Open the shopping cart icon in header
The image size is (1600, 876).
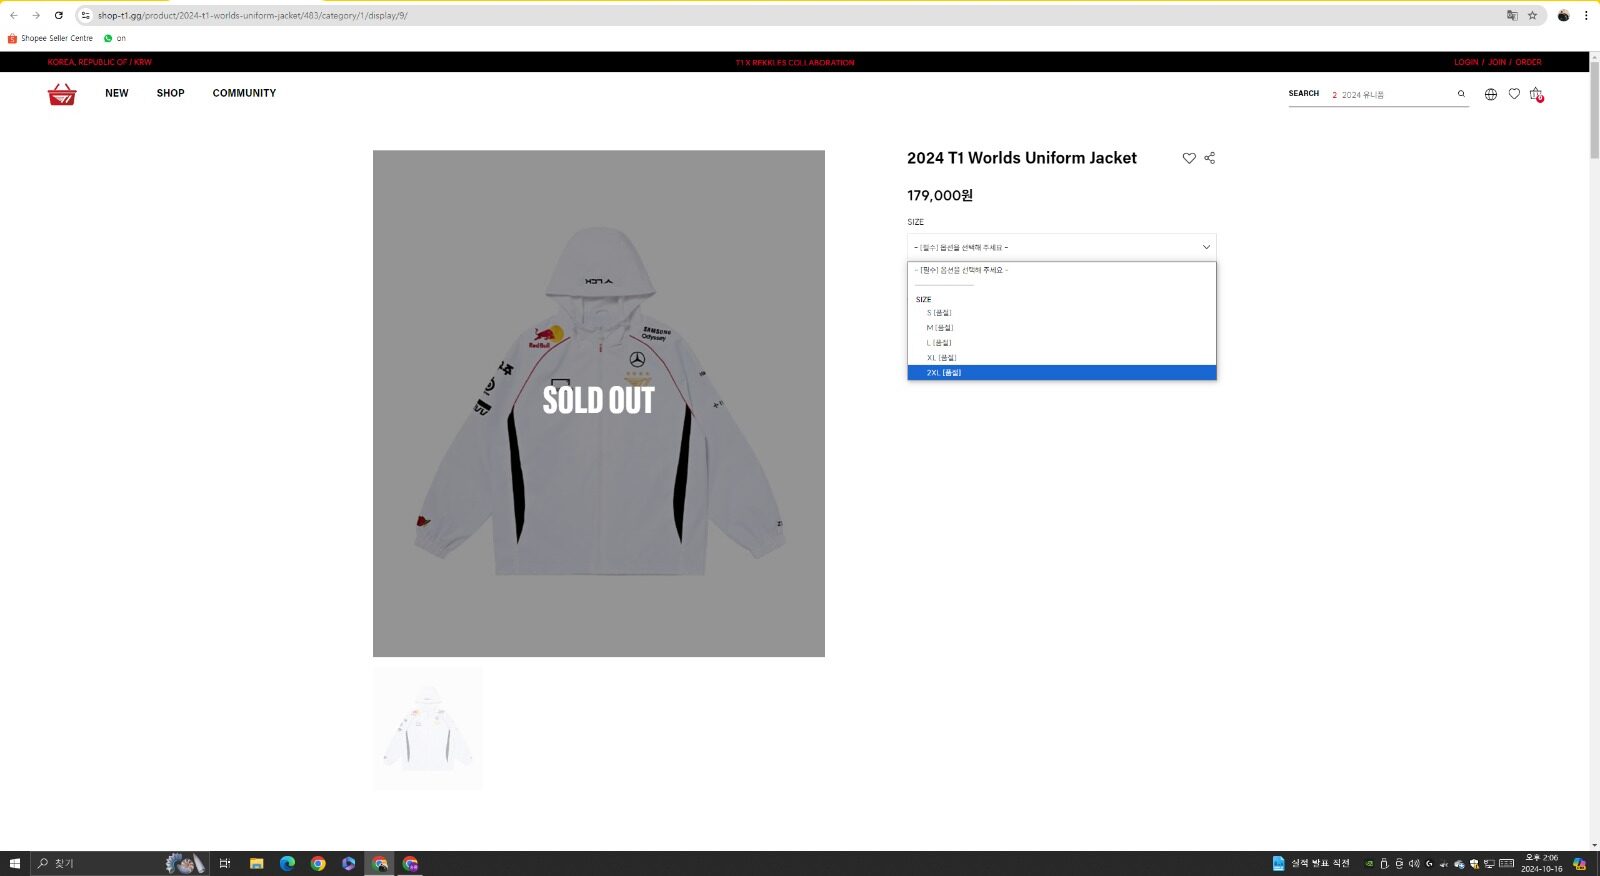(1536, 94)
